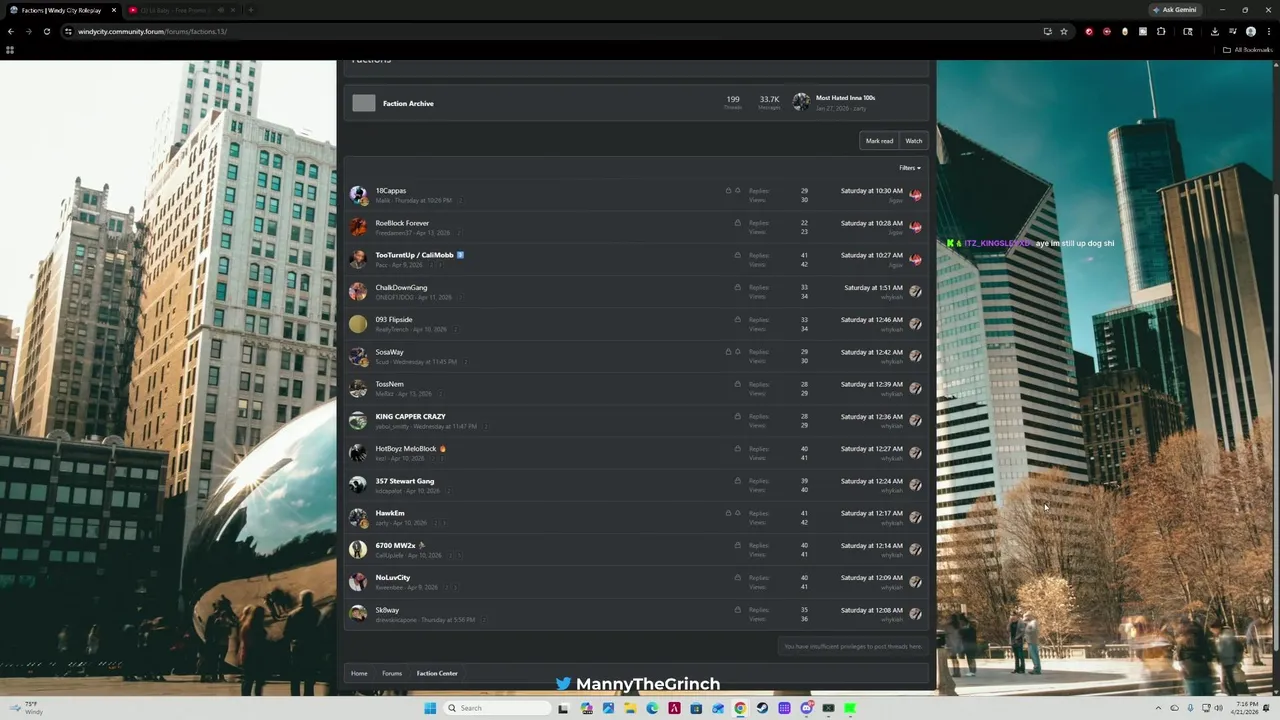The width and height of the screenshot is (1280, 720).
Task: Open Discord from the taskbar
Action: 806,708
